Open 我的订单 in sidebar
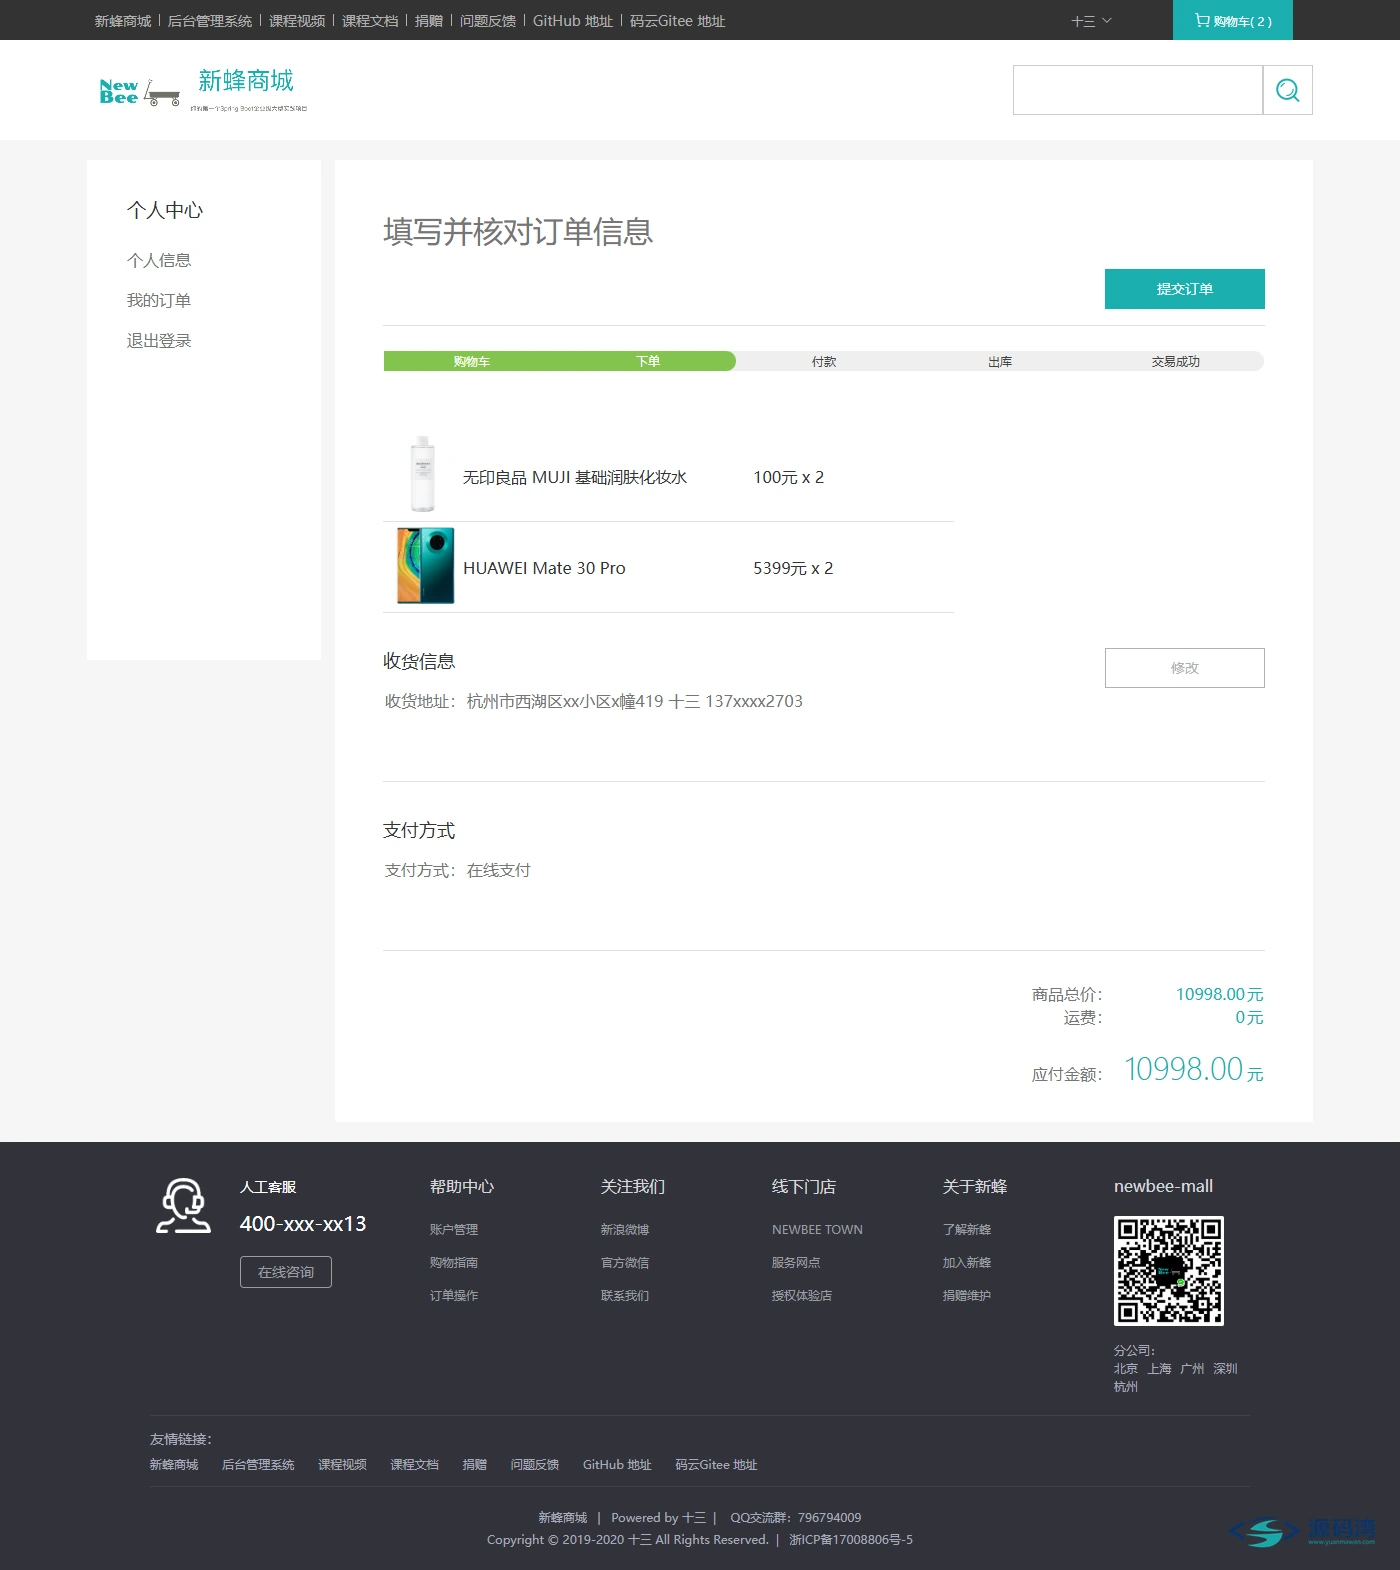1400x1570 pixels. pyautogui.click(x=159, y=300)
